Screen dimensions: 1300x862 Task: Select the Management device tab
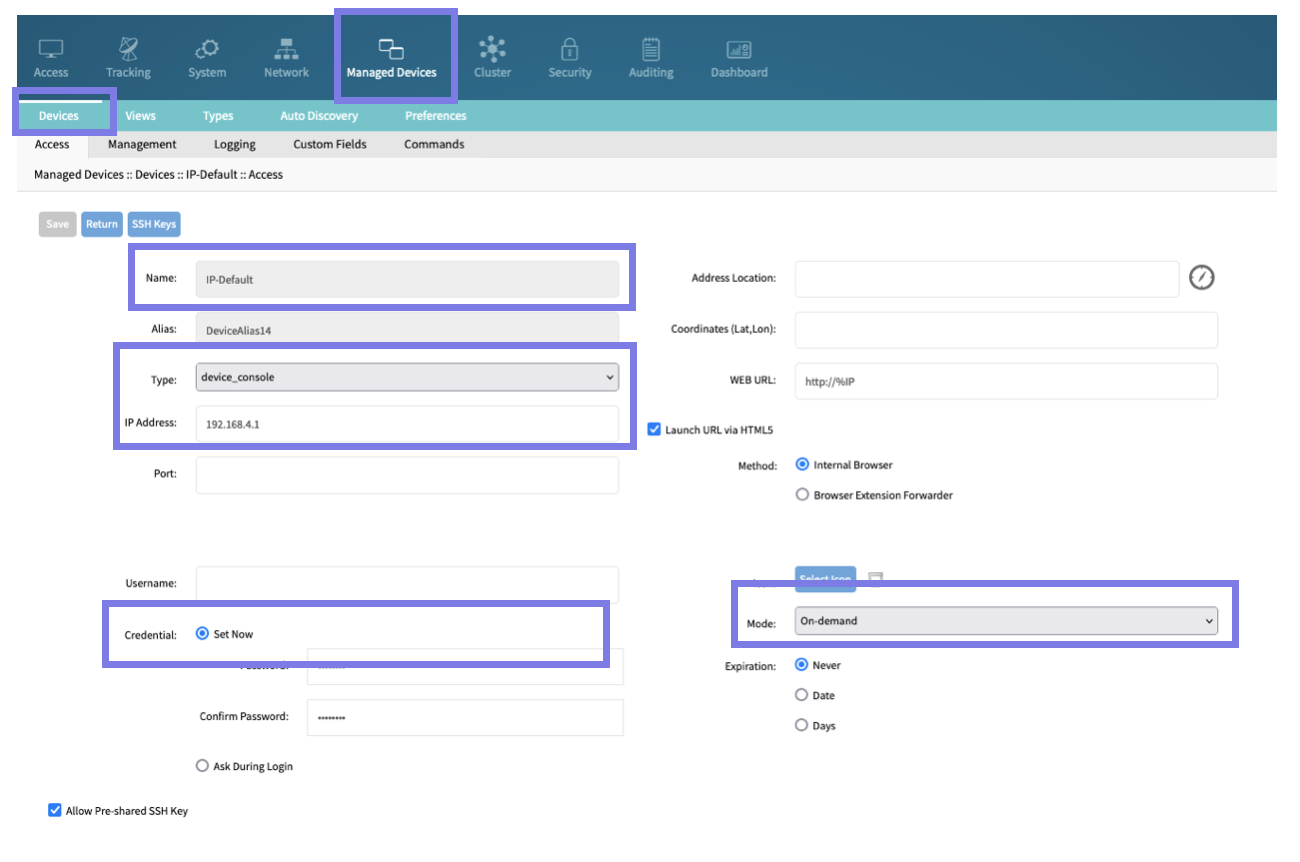point(142,144)
